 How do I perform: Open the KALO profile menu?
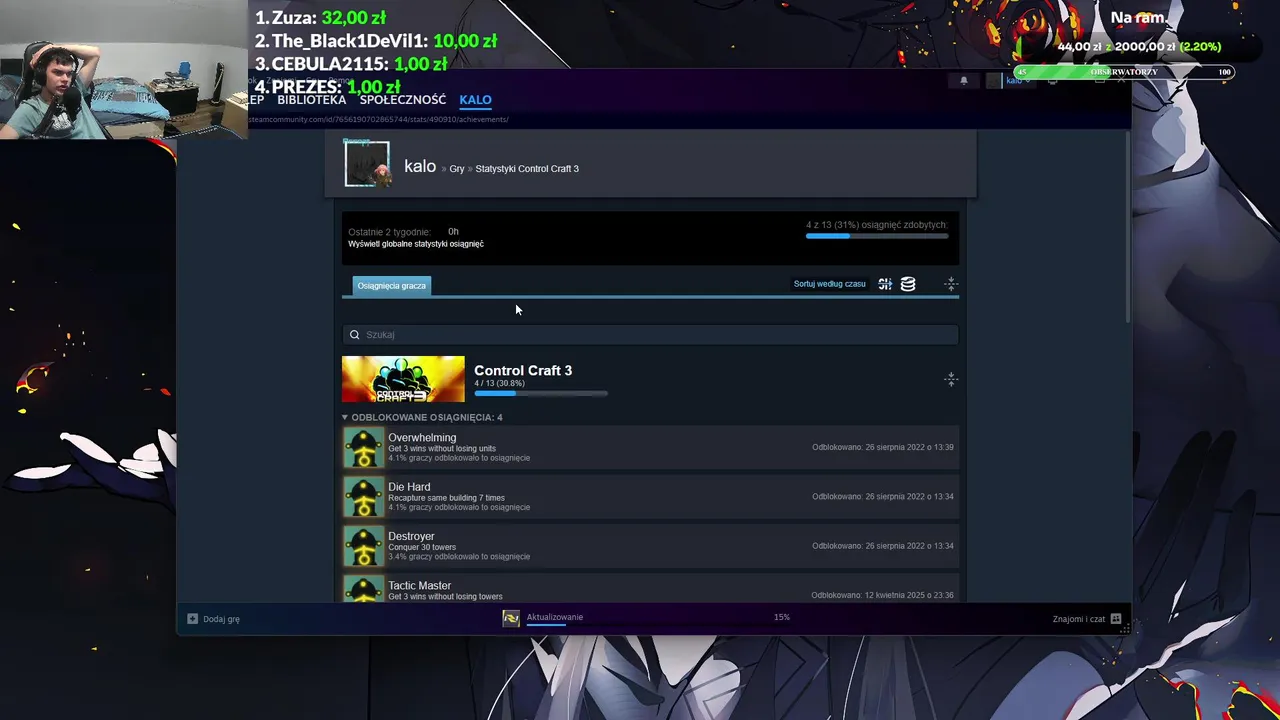[x=475, y=100]
